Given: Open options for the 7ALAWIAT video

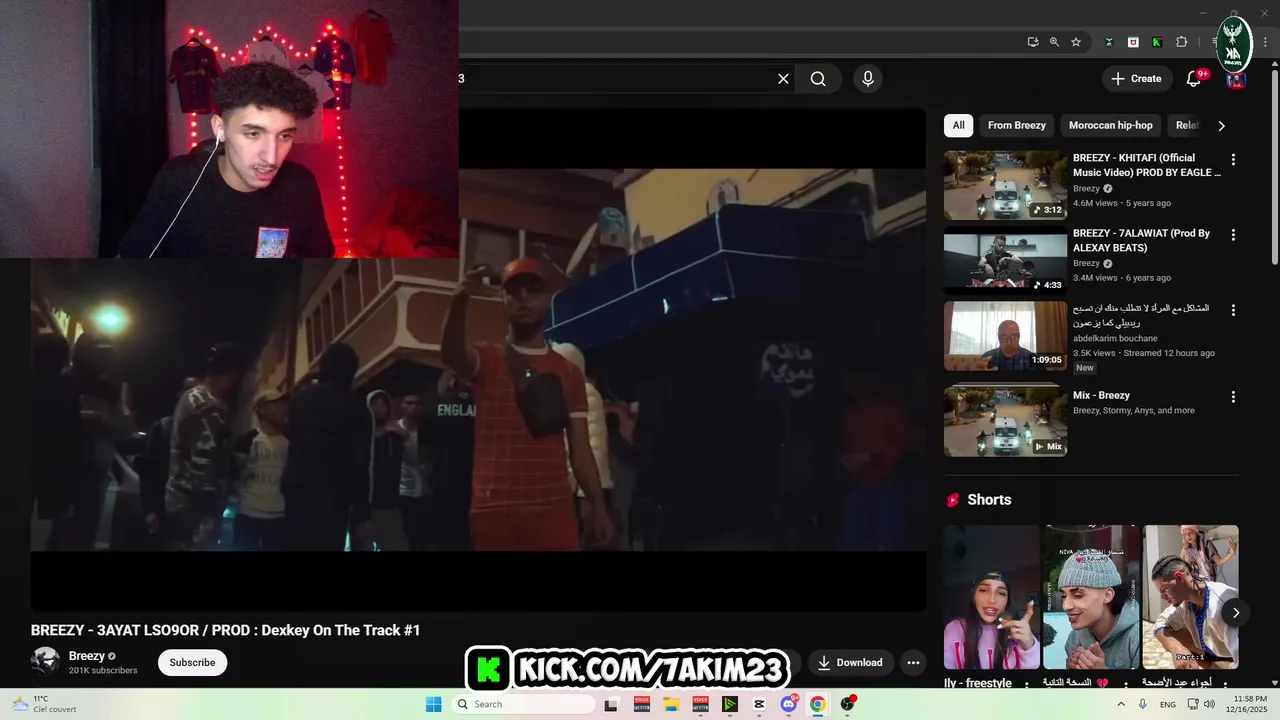Looking at the screenshot, I should (1233, 234).
